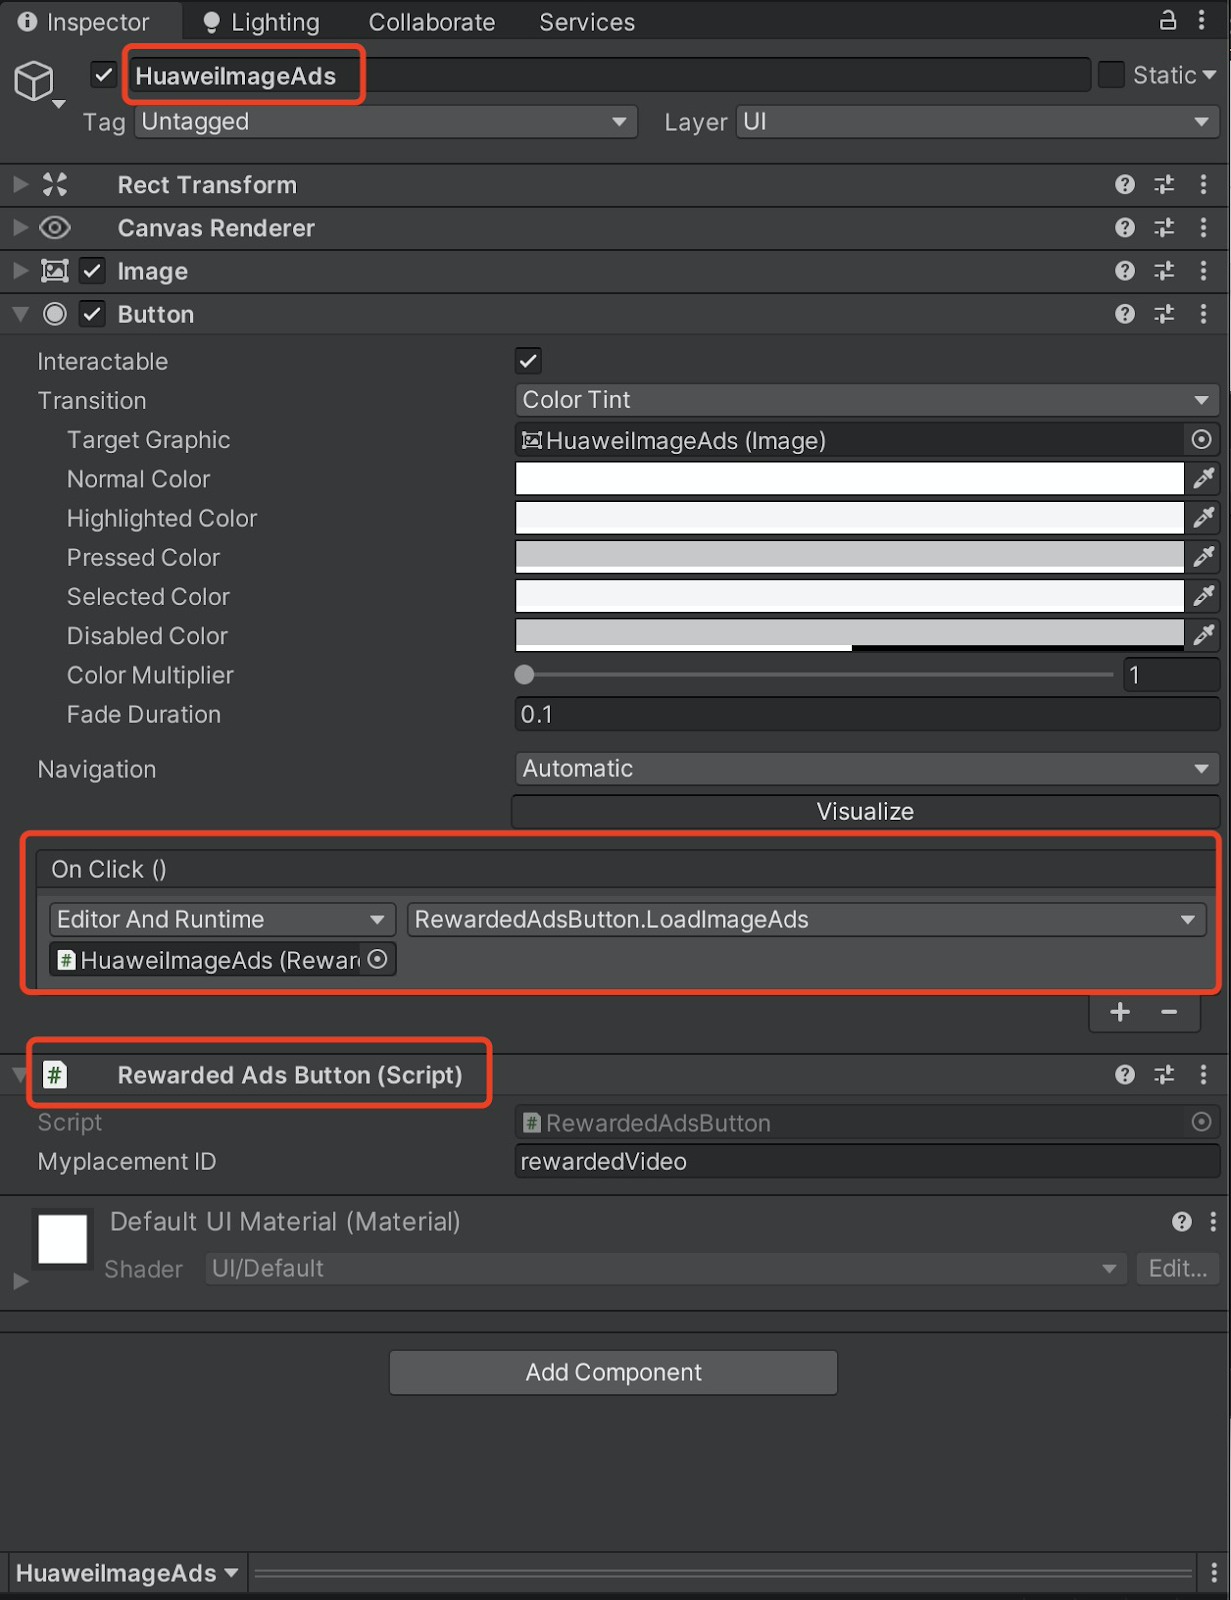Open Image component more options menu
This screenshot has width=1231, height=1600.
click(1203, 270)
